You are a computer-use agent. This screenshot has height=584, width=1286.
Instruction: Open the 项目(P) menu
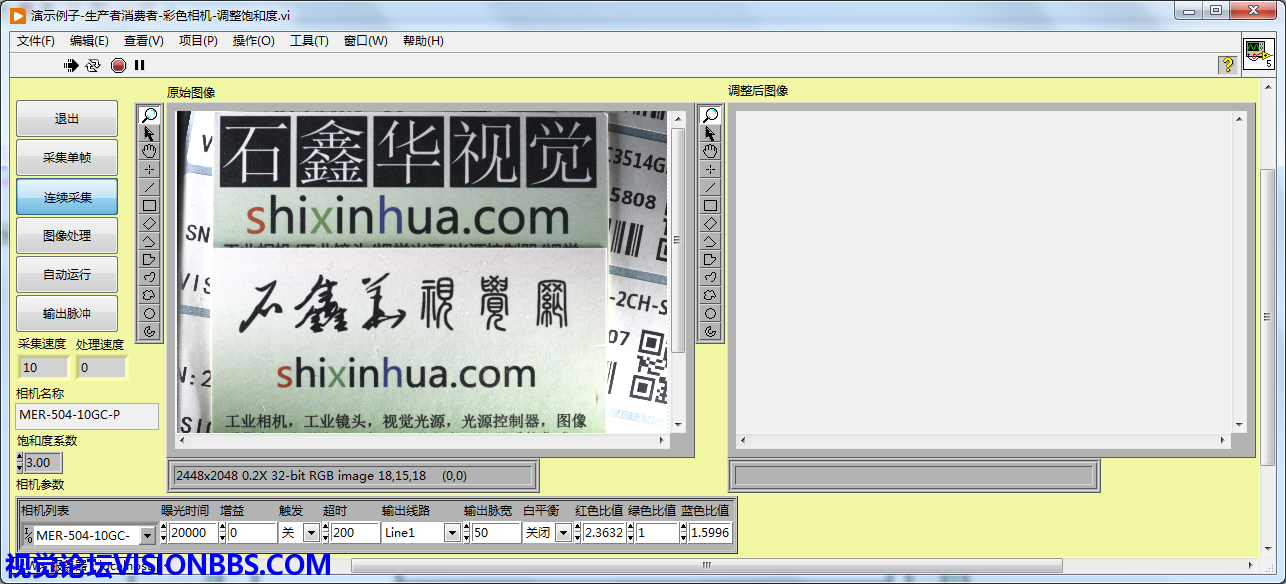198,41
